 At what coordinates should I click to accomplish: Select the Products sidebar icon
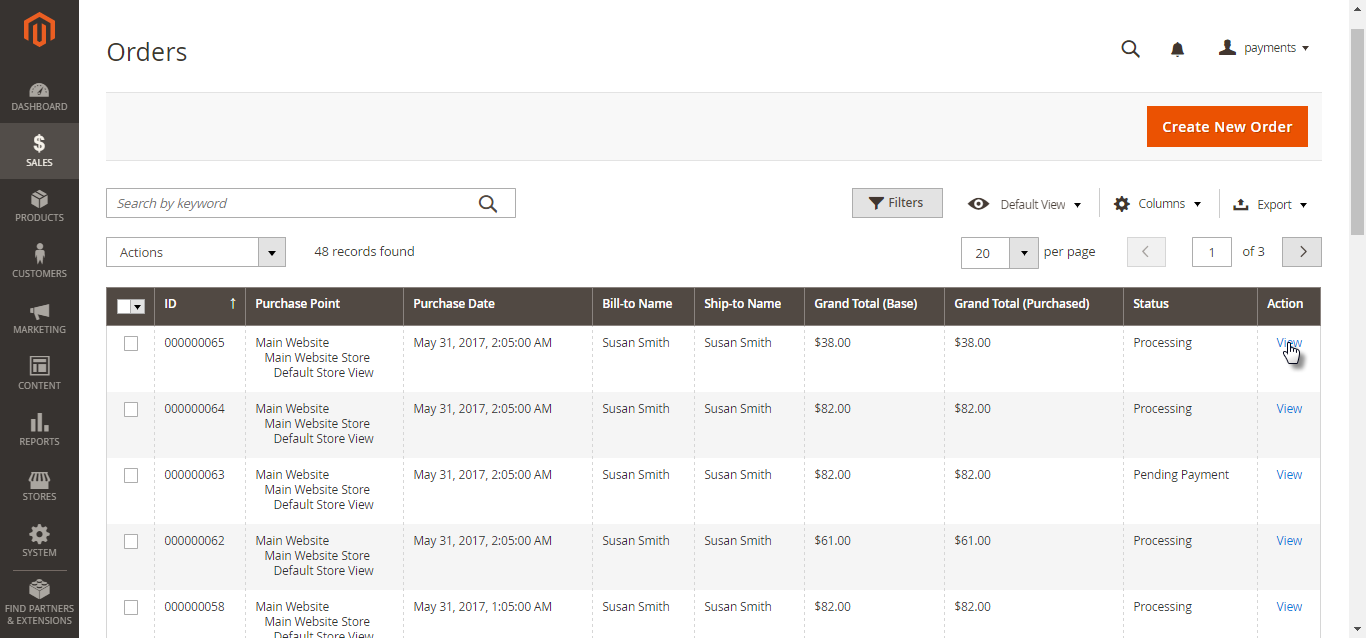(39, 205)
